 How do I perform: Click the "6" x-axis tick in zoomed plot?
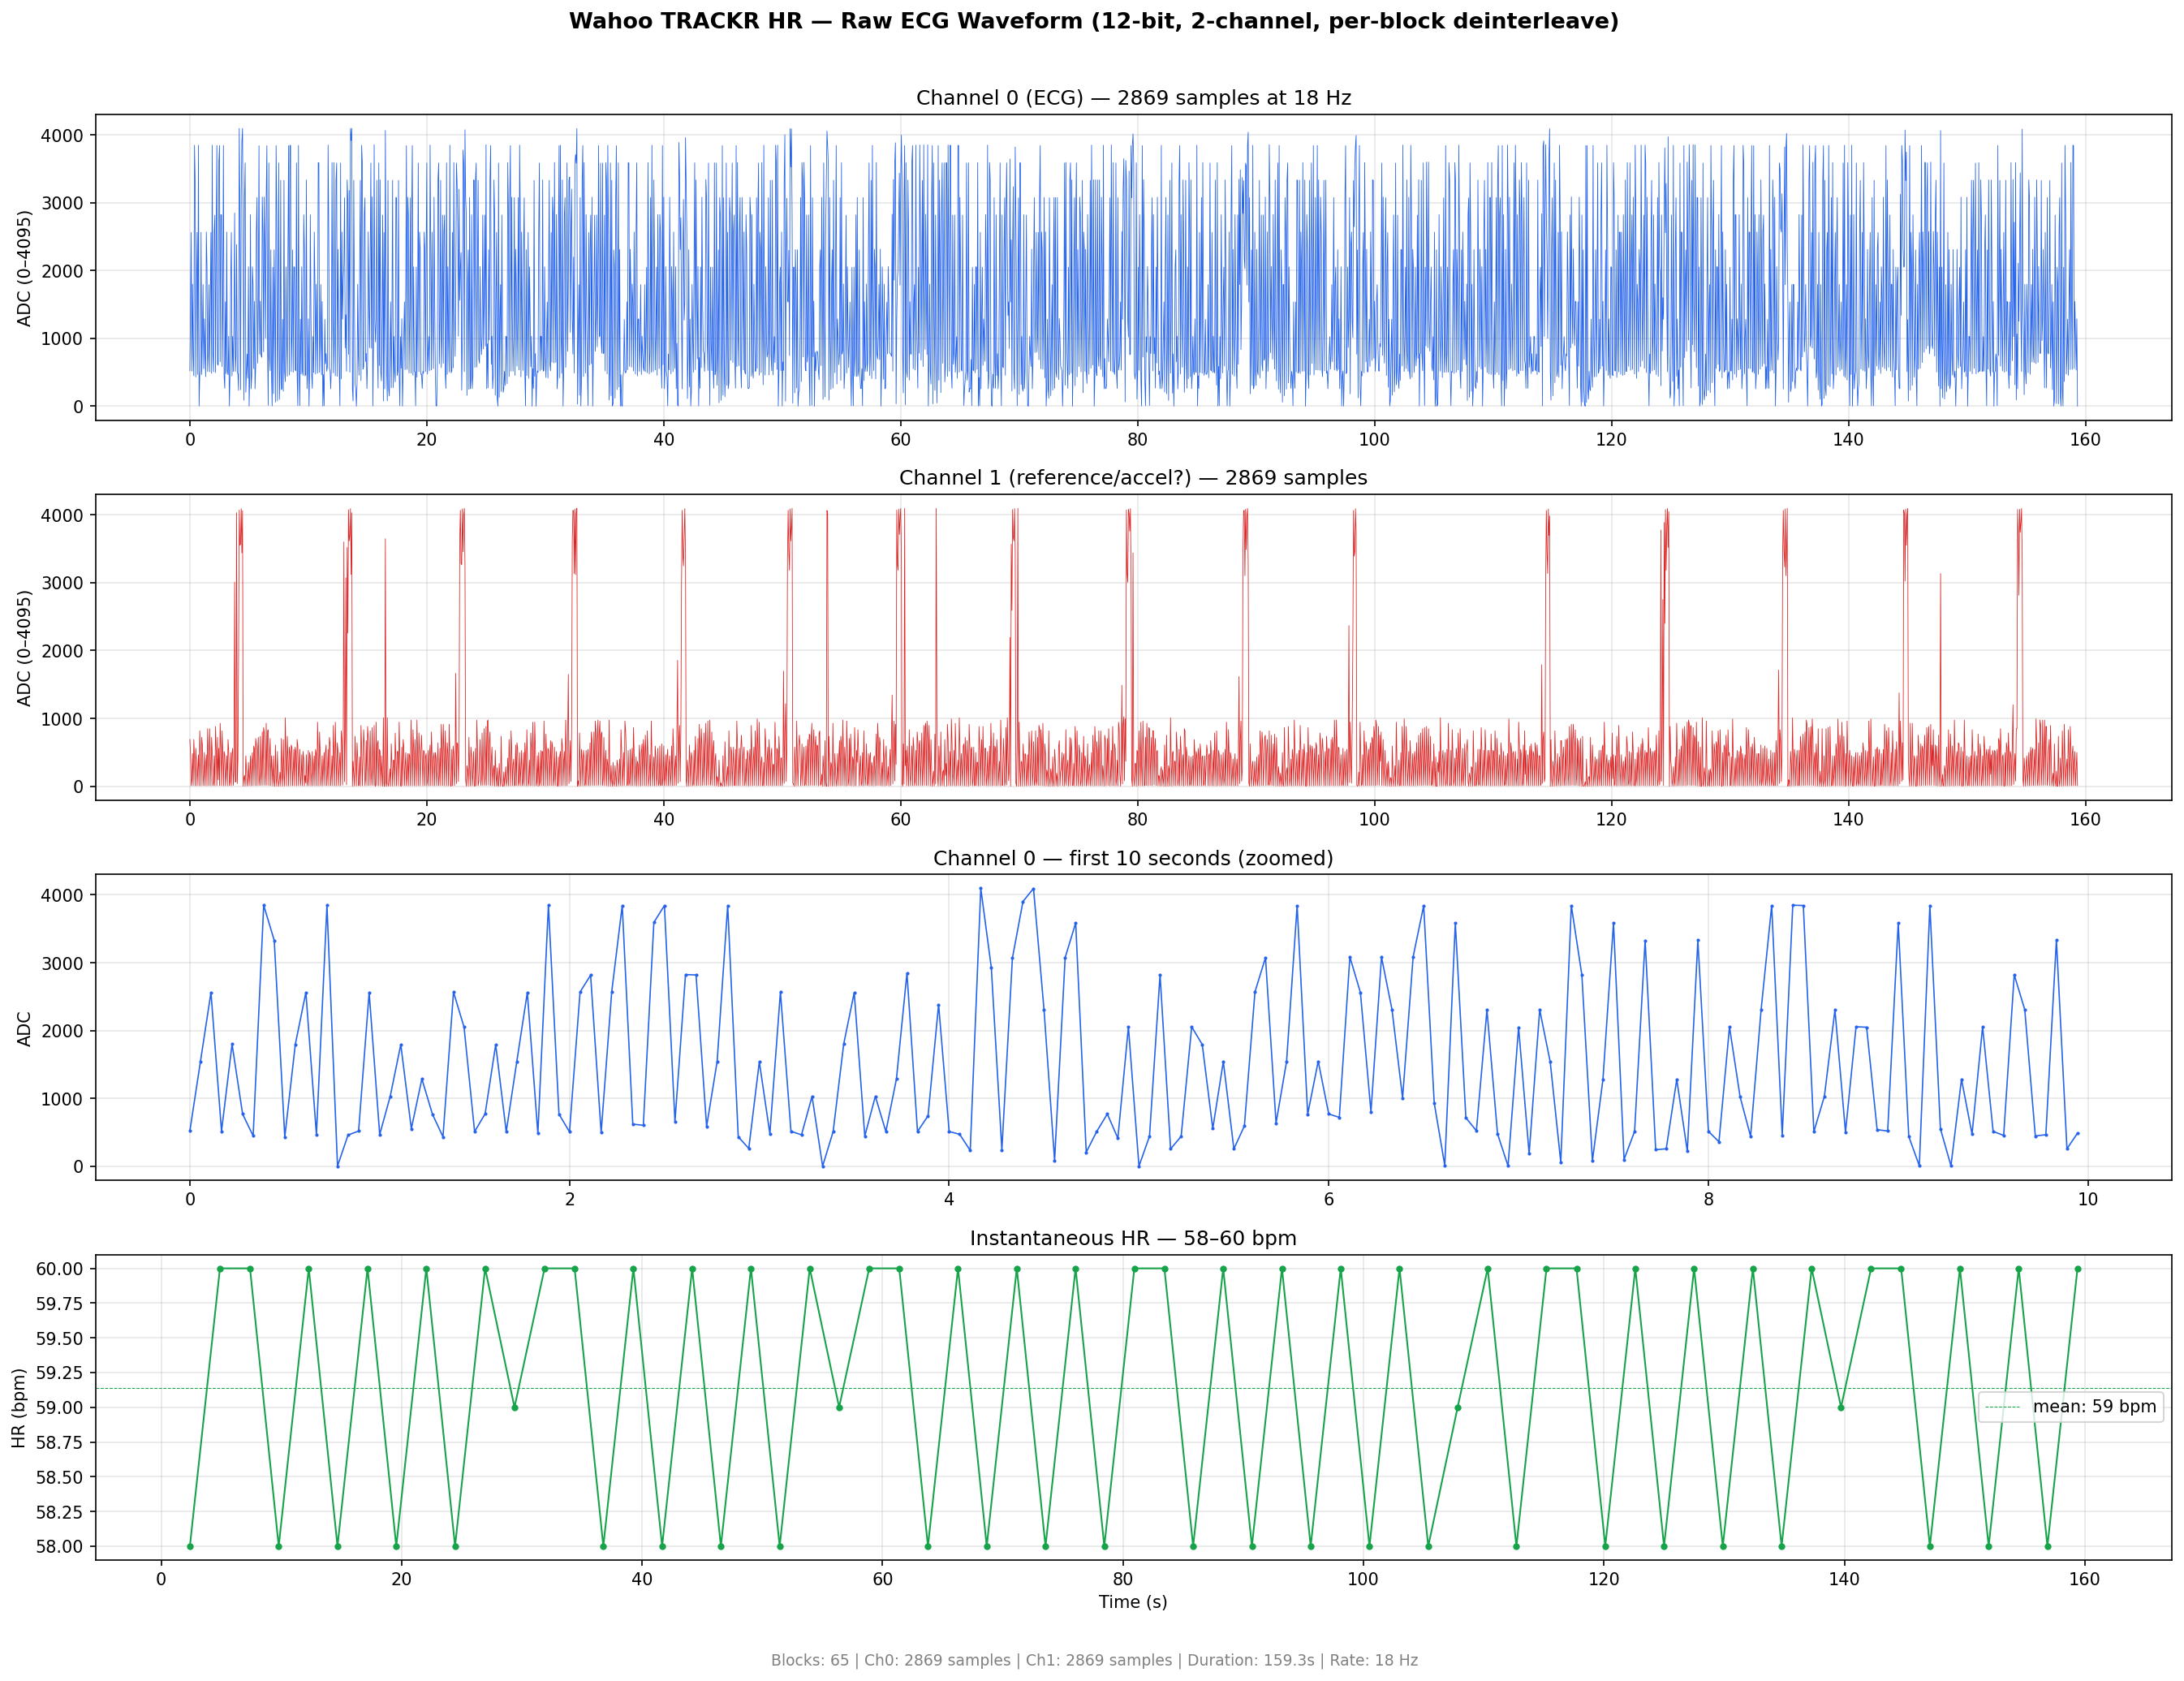pos(1329,1200)
